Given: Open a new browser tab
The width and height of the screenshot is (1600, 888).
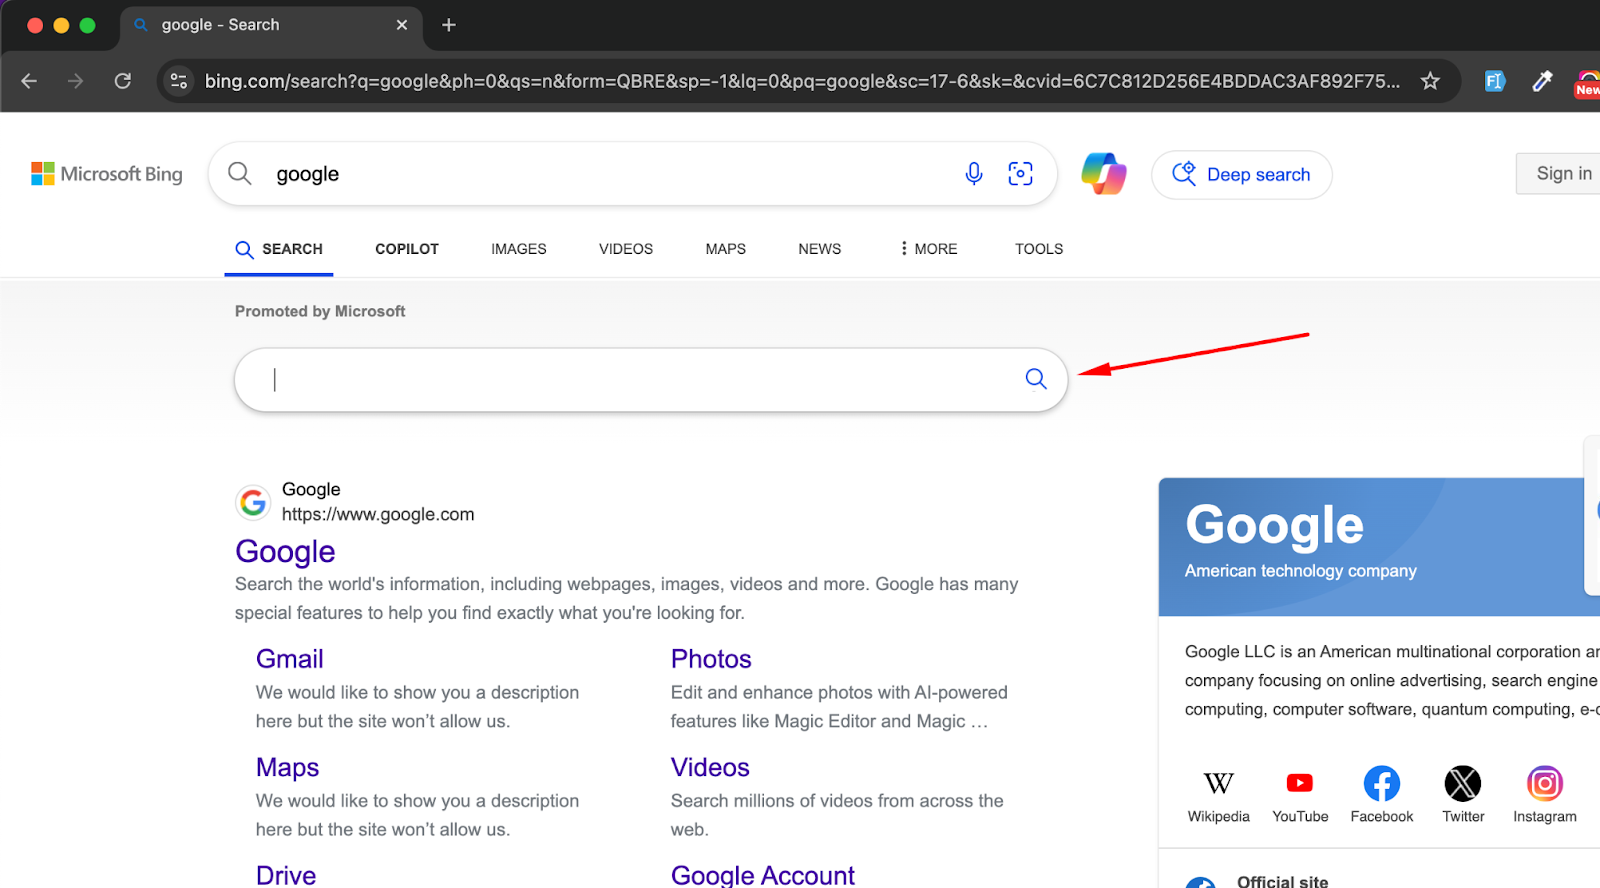Looking at the screenshot, I should (449, 25).
